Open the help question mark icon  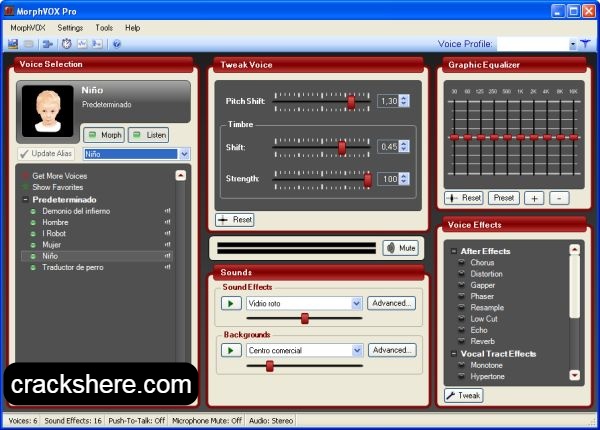pos(117,44)
